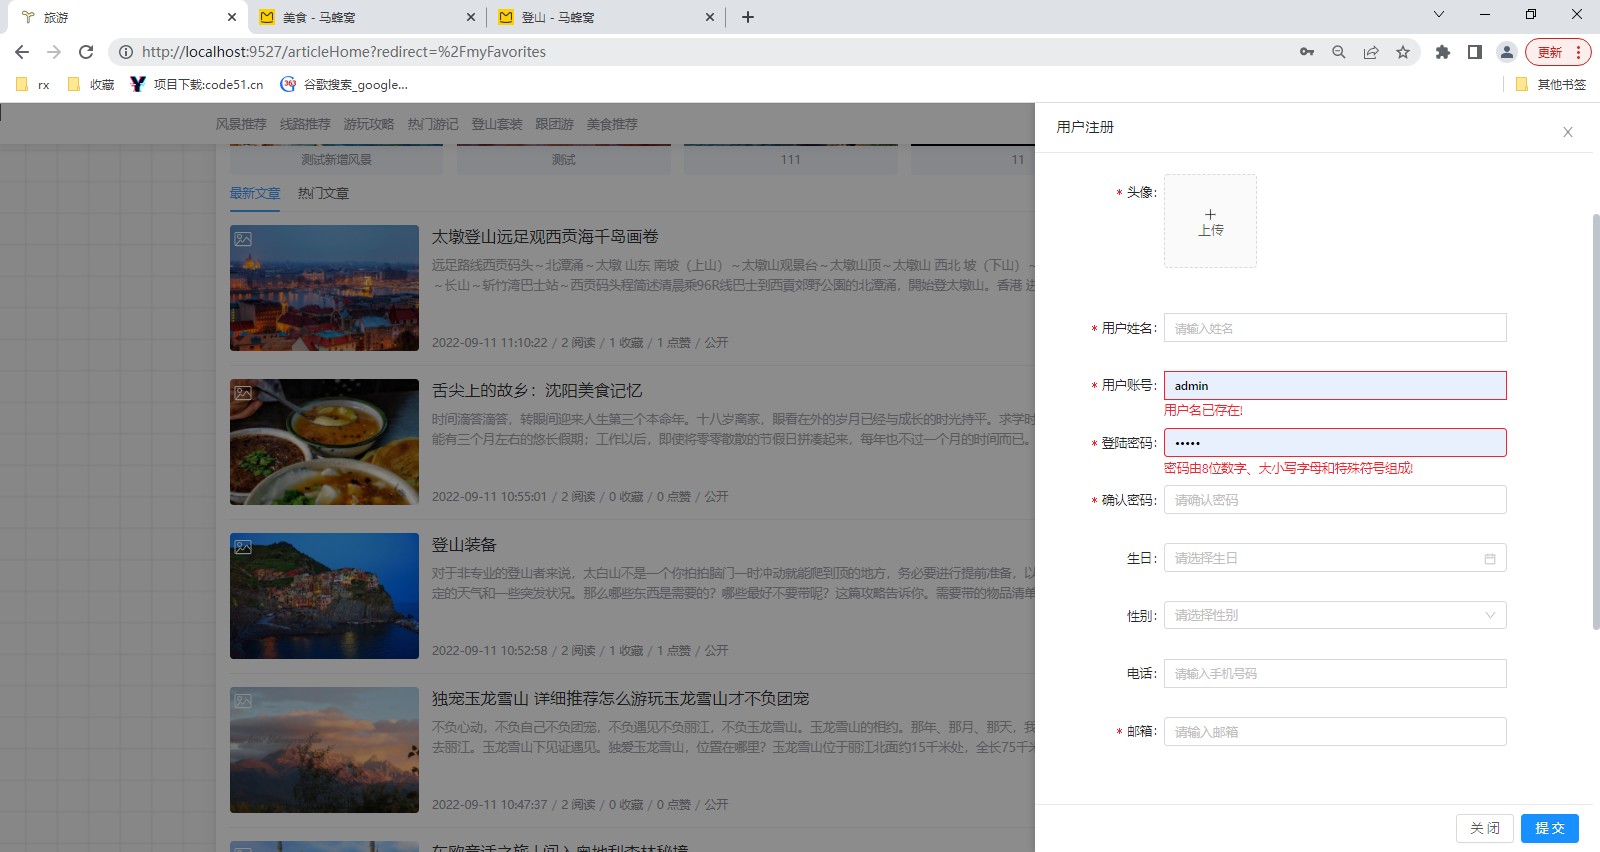This screenshot has width=1600, height=852.
Task: Open the 线路推荐 menu item
Action: pos(305,124)
